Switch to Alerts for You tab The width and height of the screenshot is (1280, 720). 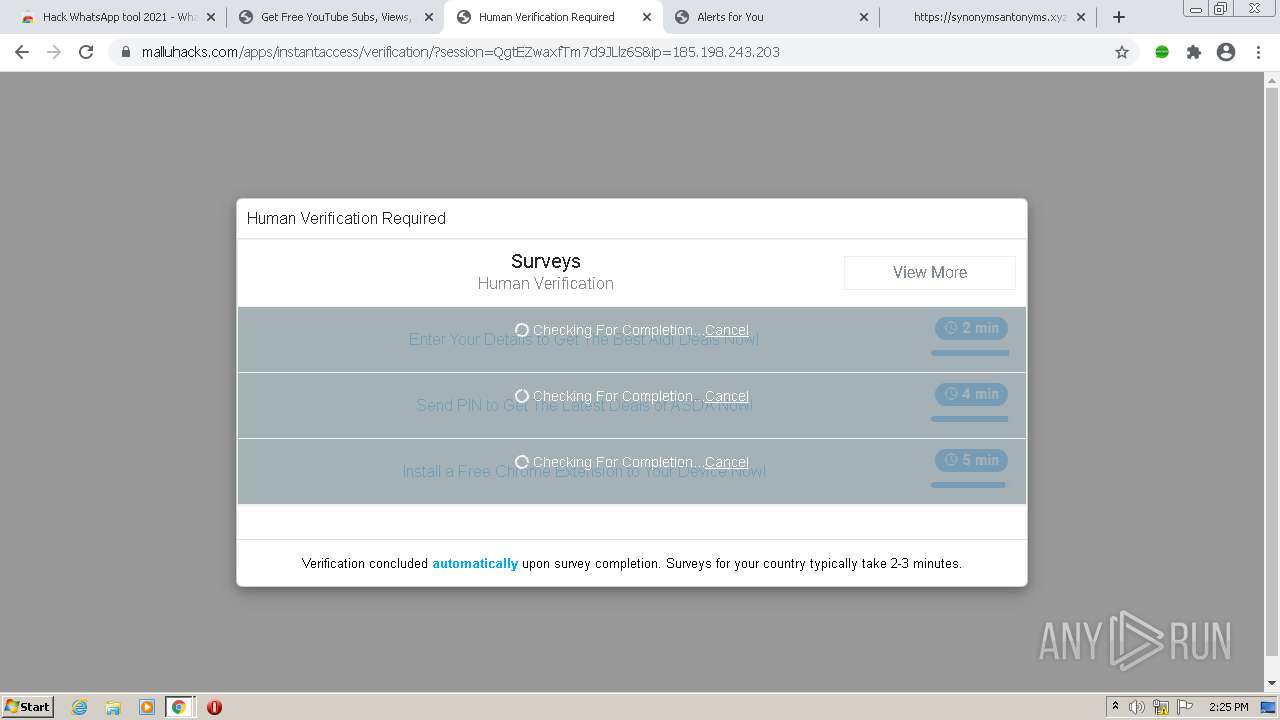tap(770, 17)
